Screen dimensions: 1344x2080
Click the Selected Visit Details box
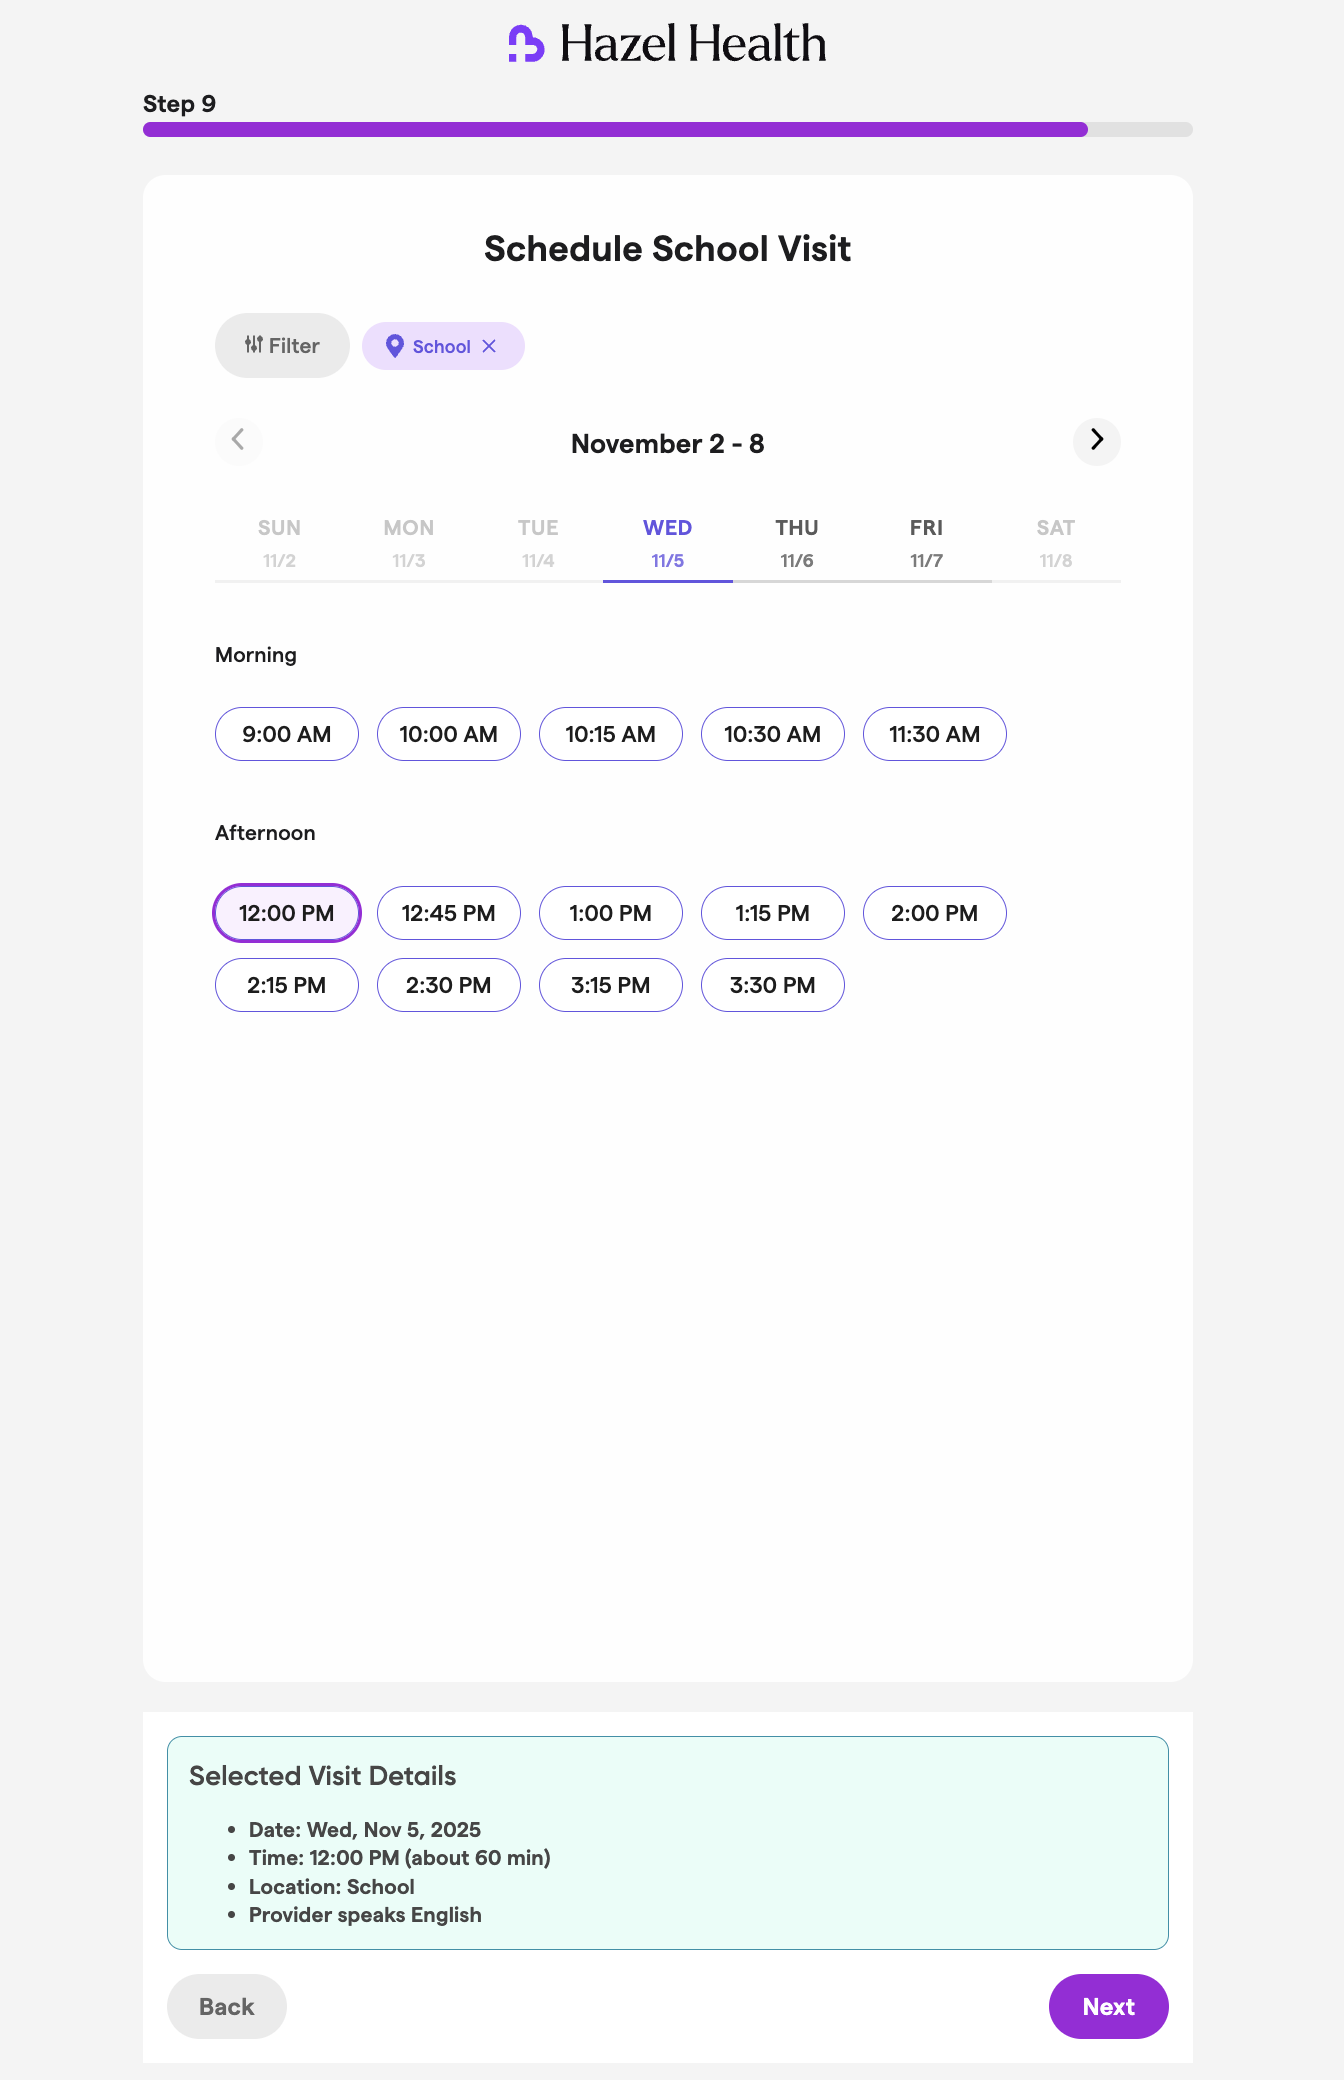pyautogui.click(x=667, y=1842)
